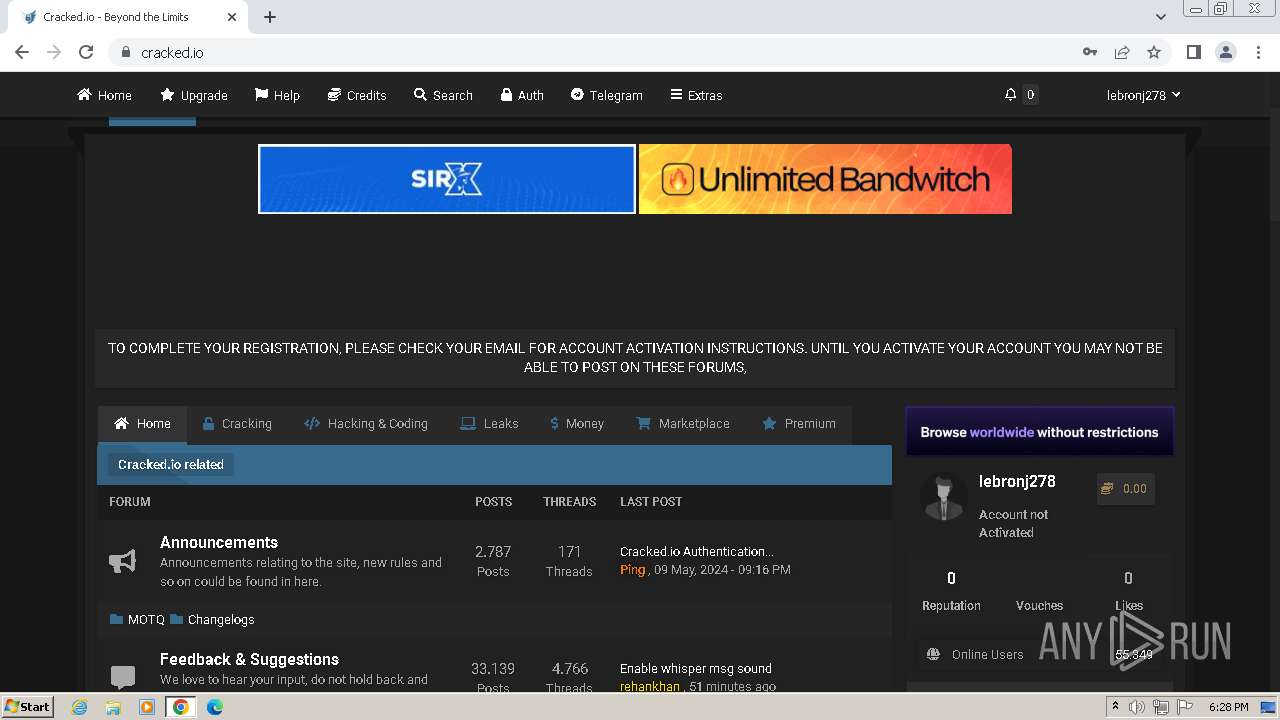Image resolution: width=1280 pixels, height=720 pixels.
Task: Click the lebronj278 profile avatar
Action: point(943,497)
